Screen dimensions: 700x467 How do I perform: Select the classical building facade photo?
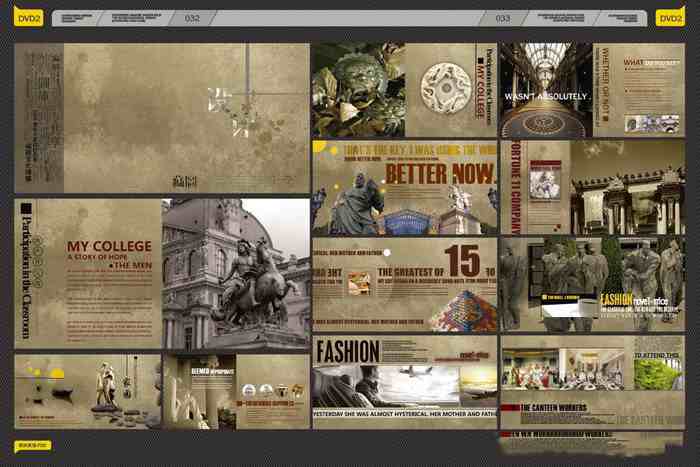click(x=627, y=188)
